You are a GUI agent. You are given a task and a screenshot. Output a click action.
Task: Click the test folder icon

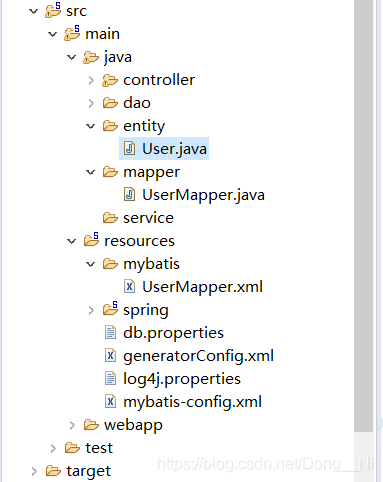[x=72, y=448]
